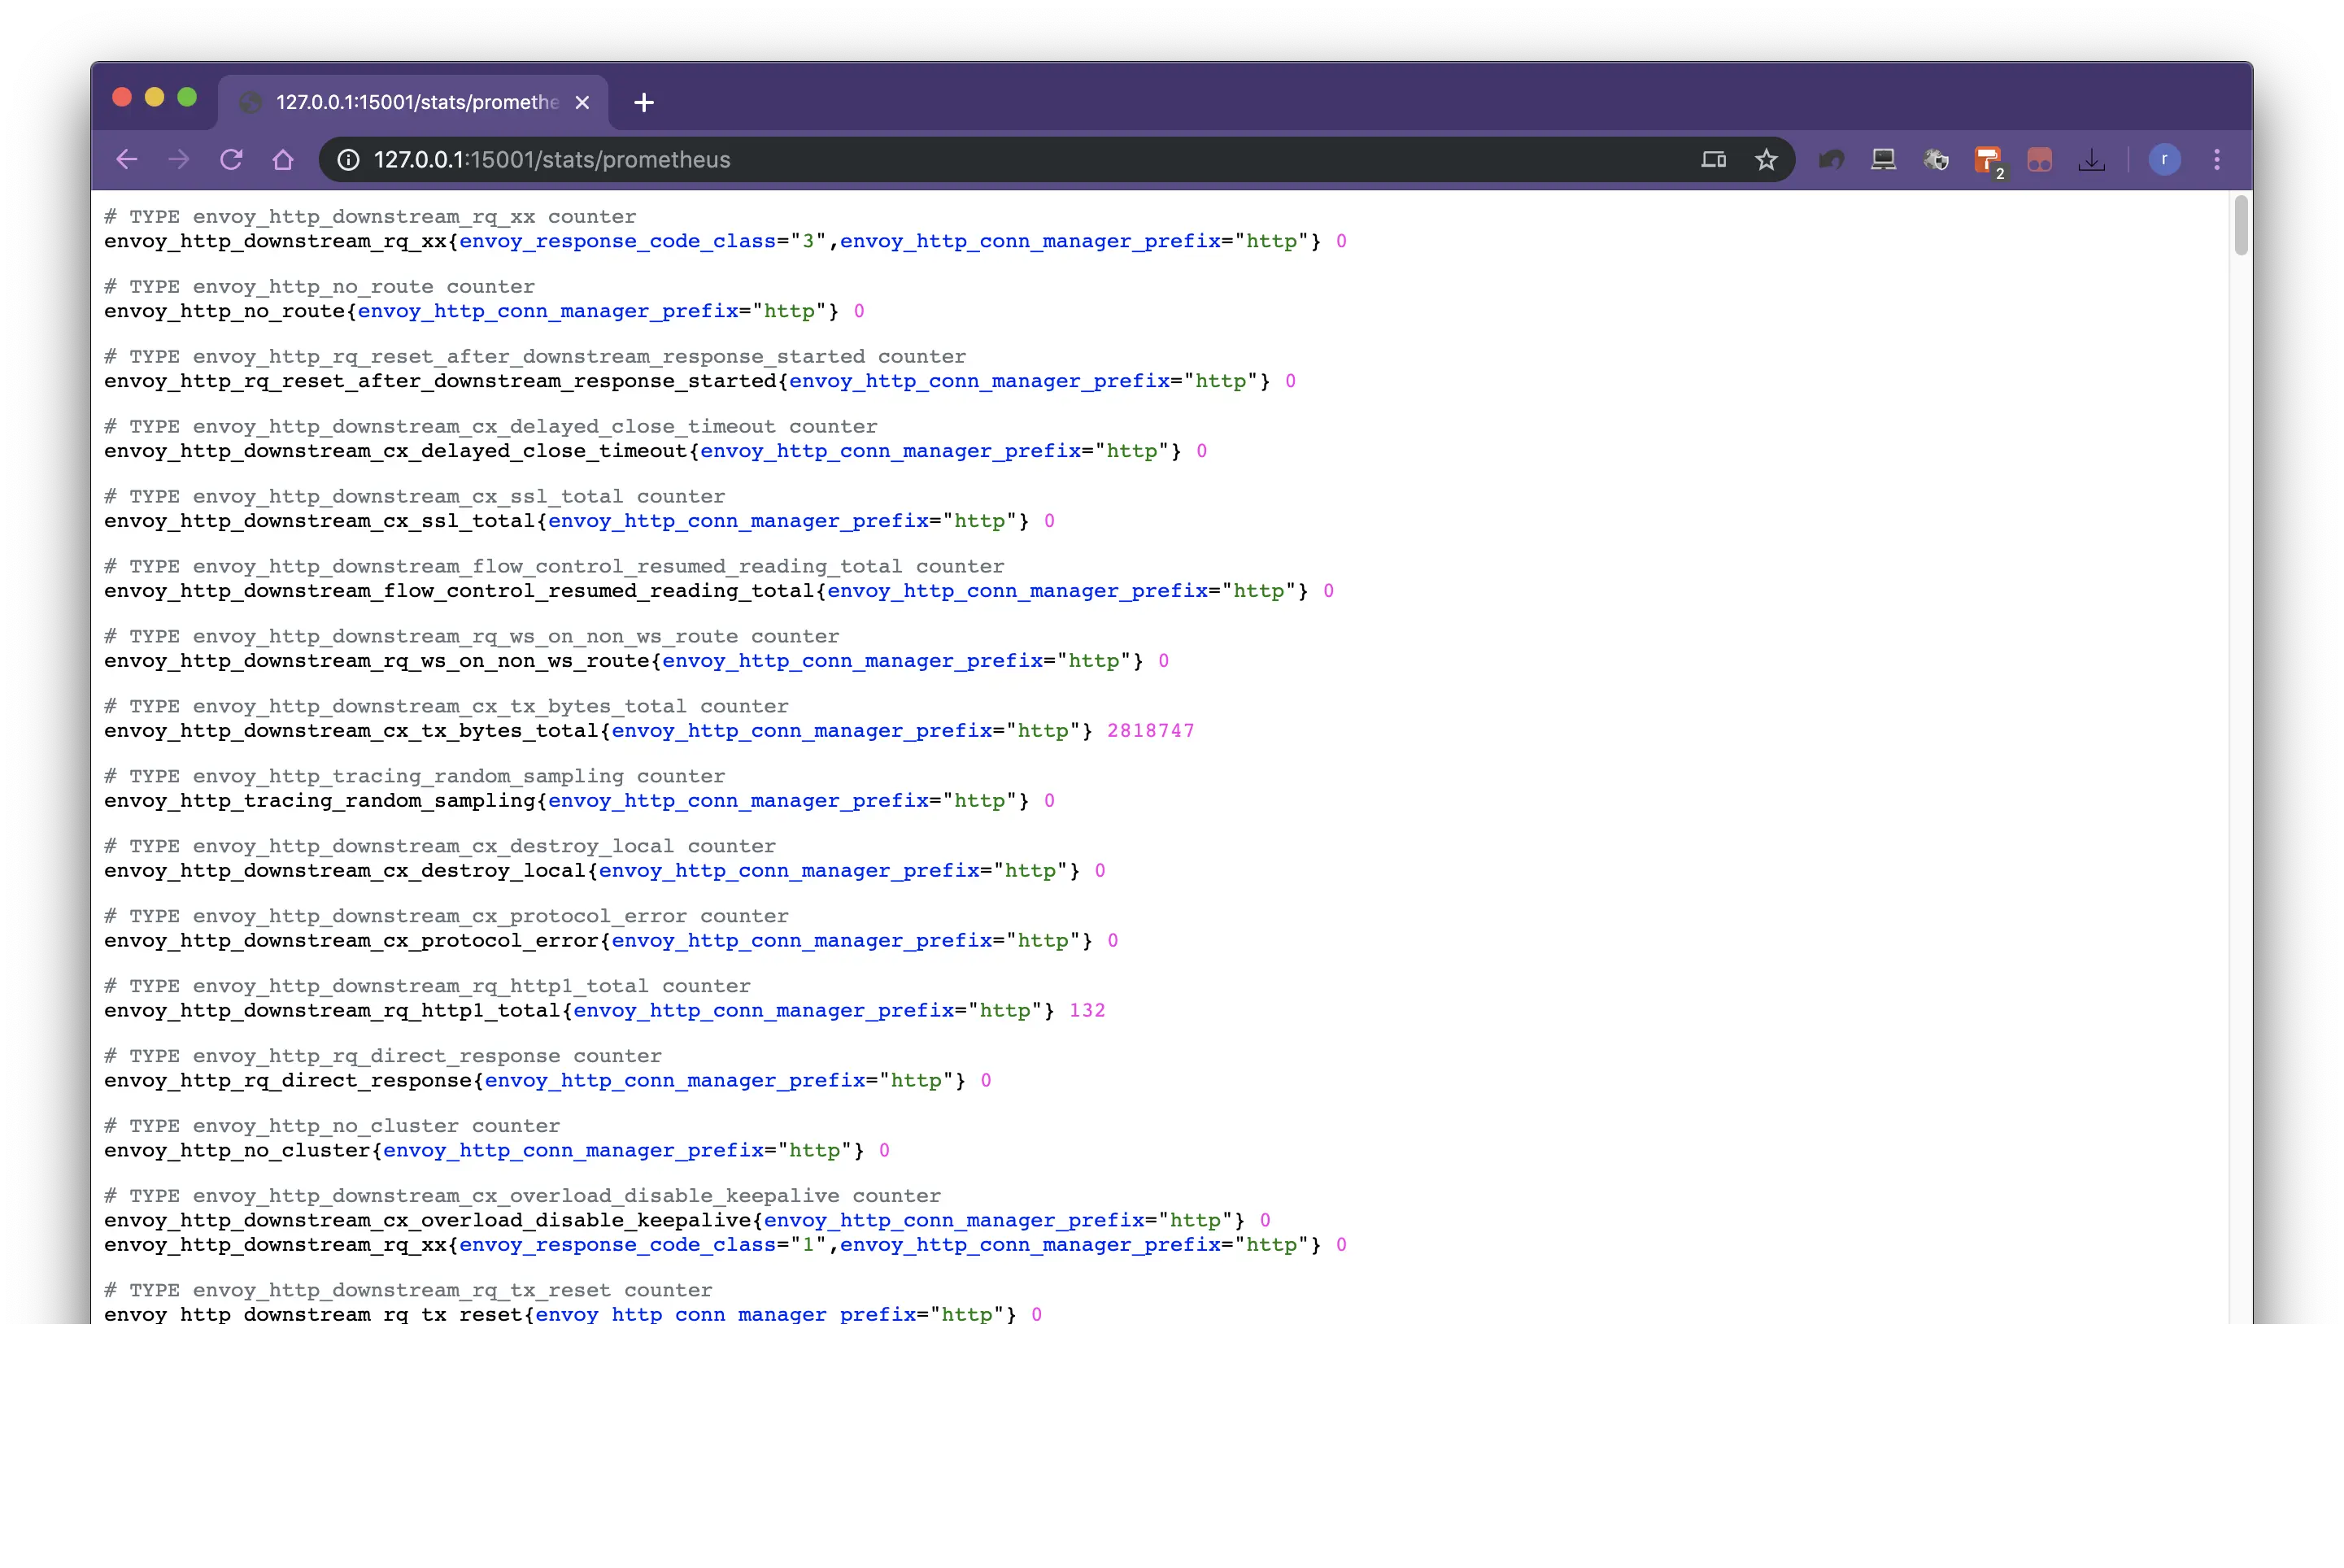Open a new tab with plus button

click(644, 102)
